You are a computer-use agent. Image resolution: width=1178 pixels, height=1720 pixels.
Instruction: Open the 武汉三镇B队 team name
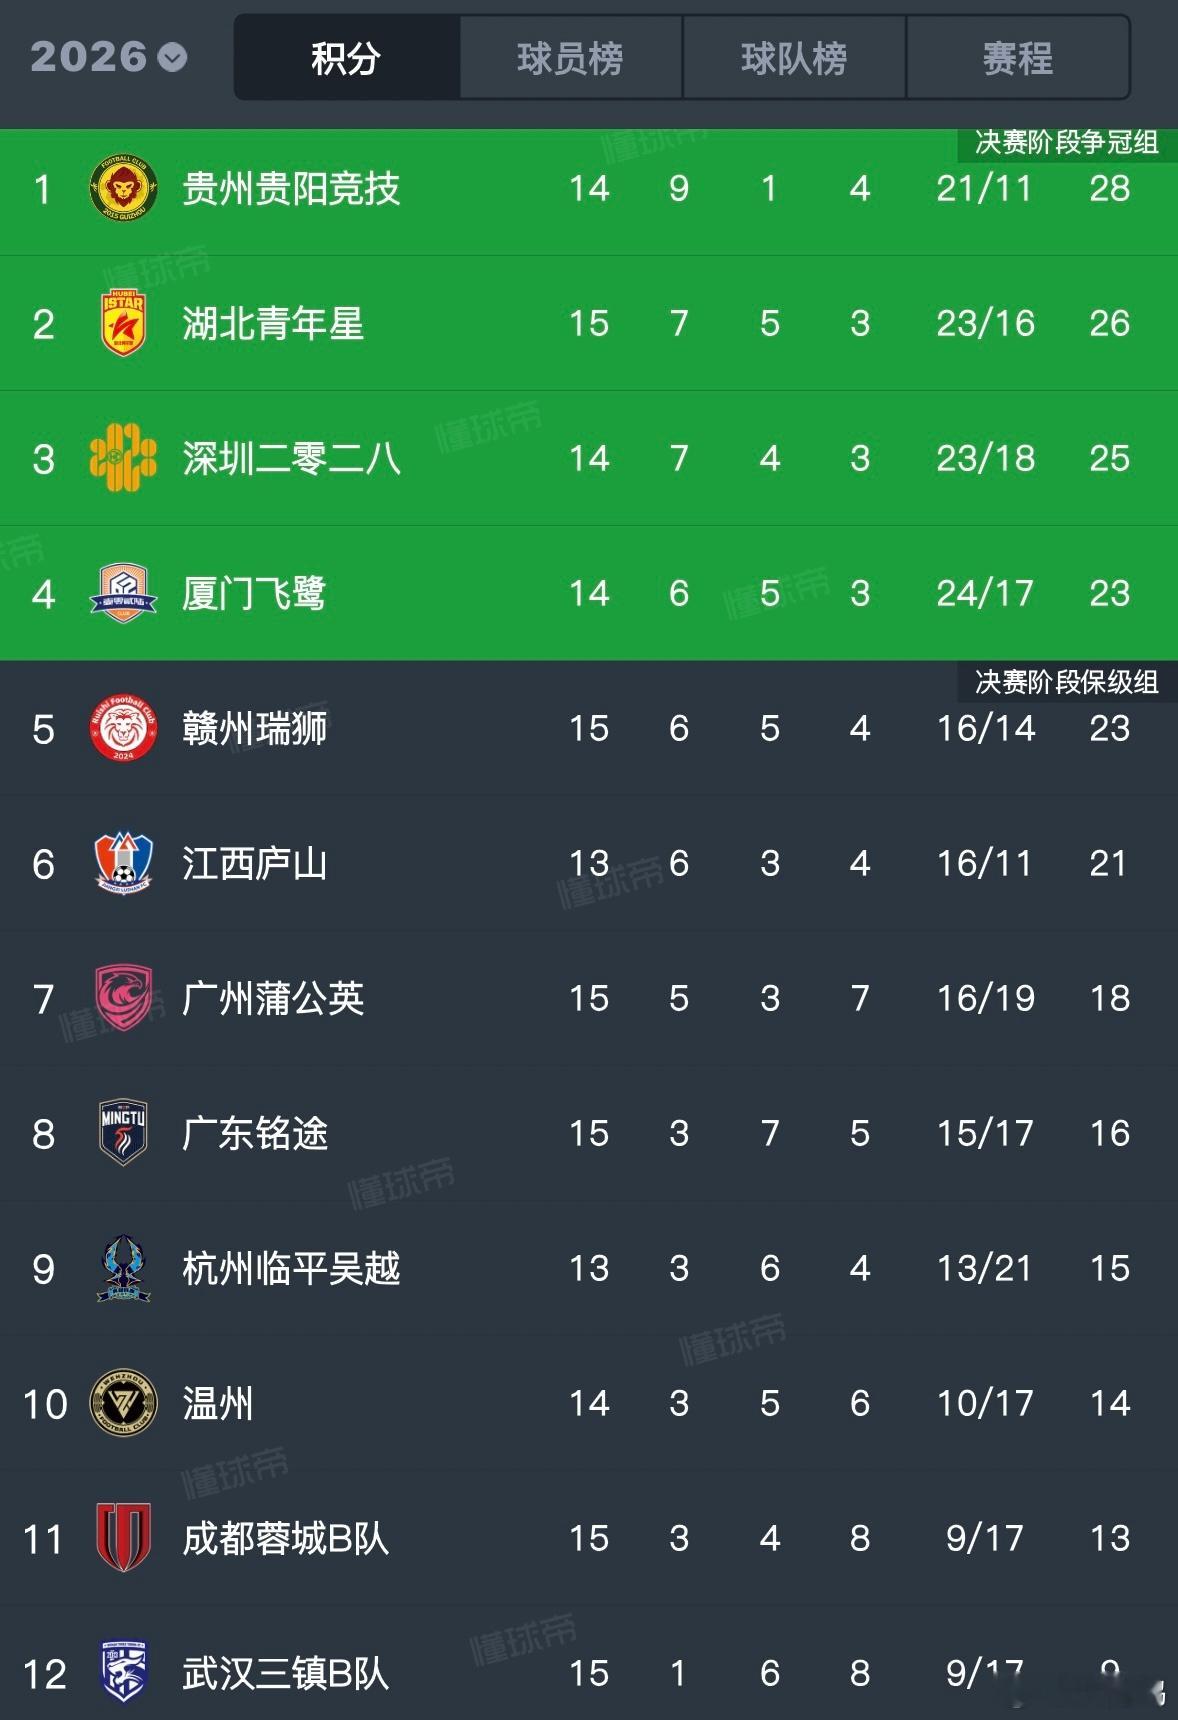coord(286,1673)
